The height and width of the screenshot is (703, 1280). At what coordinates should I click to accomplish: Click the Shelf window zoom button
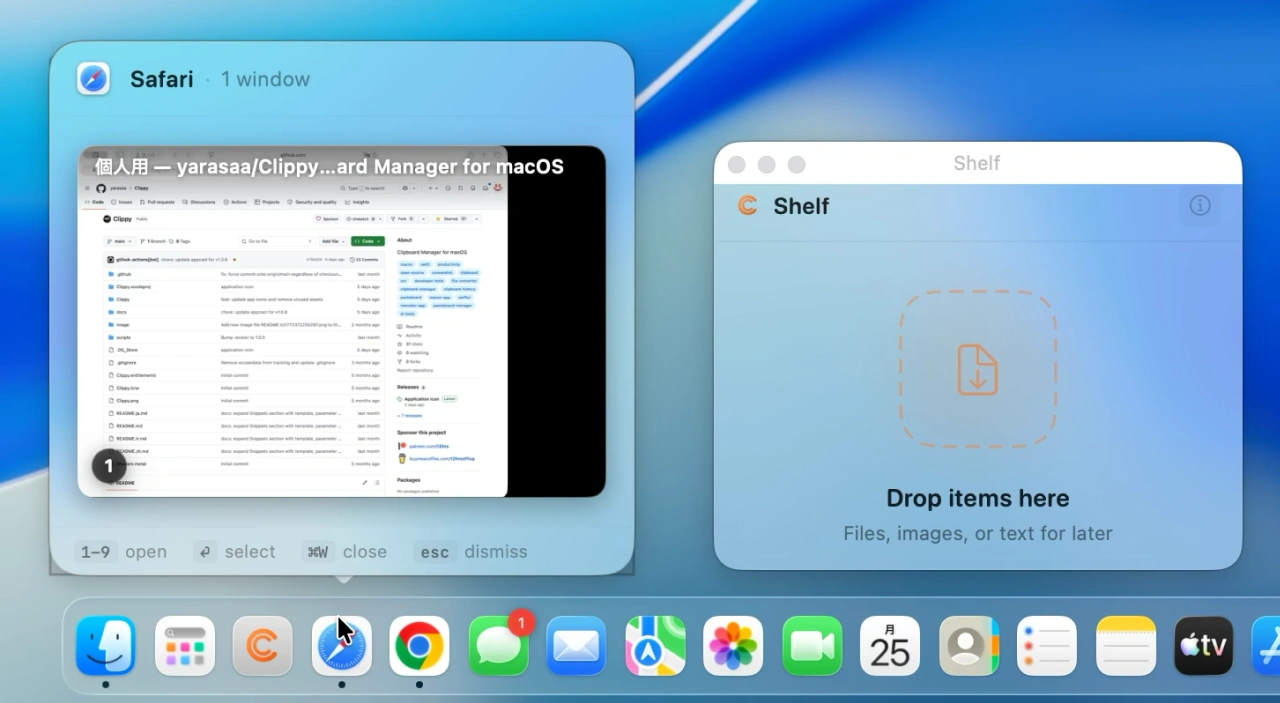(x=797, y=164)
